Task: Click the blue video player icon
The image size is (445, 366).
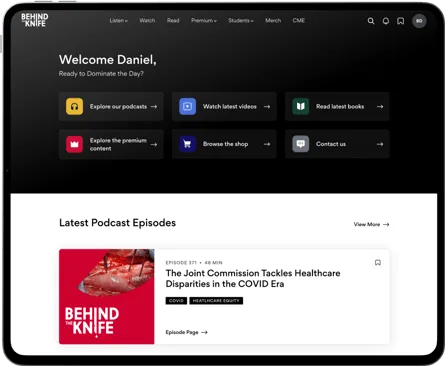Action: (187, 107)
